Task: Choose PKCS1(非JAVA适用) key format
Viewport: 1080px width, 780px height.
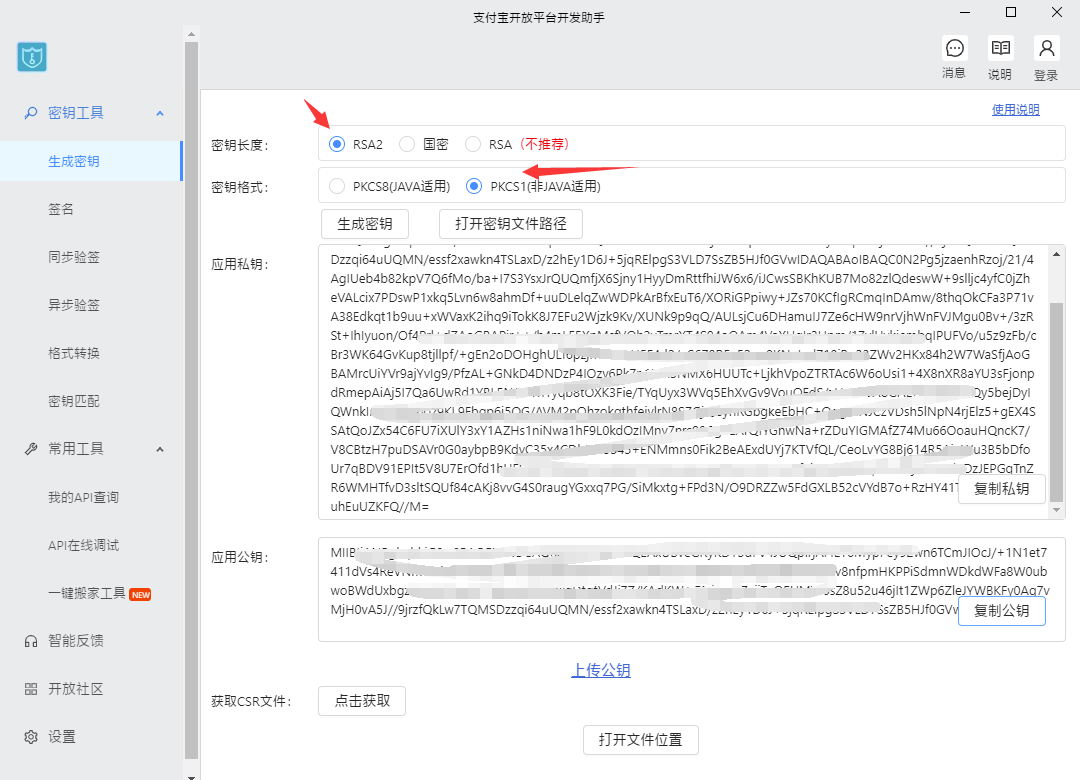Action: pos(474,186)
